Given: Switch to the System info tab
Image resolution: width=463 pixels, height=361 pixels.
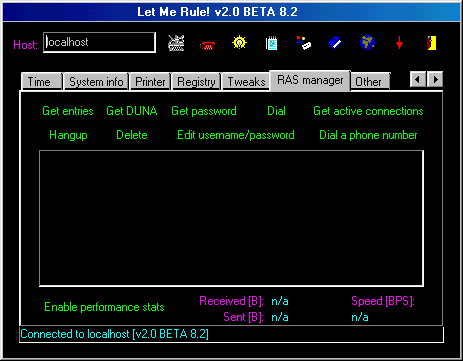Looking at the screenshot, I should pyautogui.click(x=96, y=82).
